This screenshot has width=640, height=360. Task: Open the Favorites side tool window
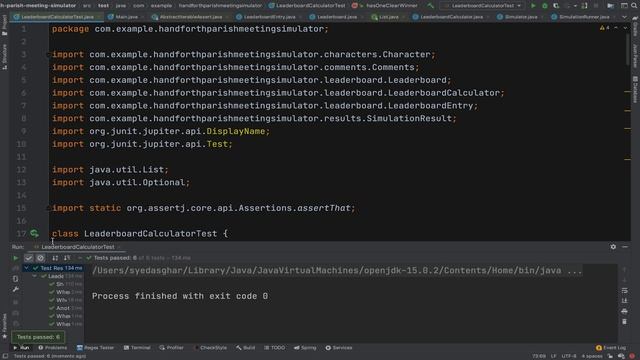4,326
